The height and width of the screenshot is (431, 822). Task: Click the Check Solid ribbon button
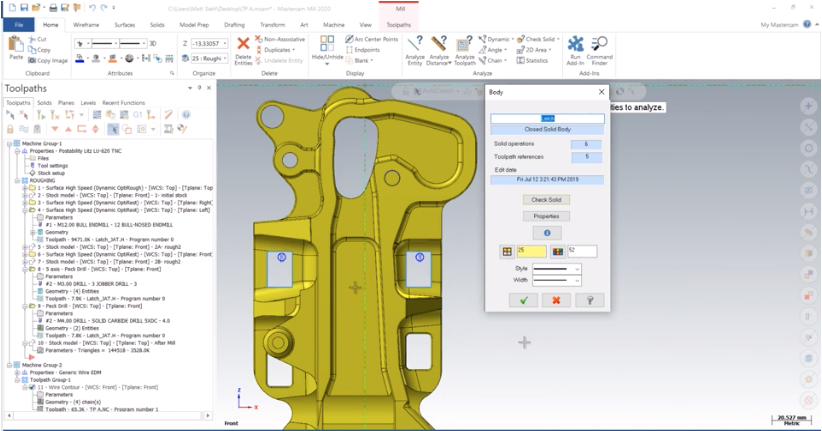click(538, 39)
